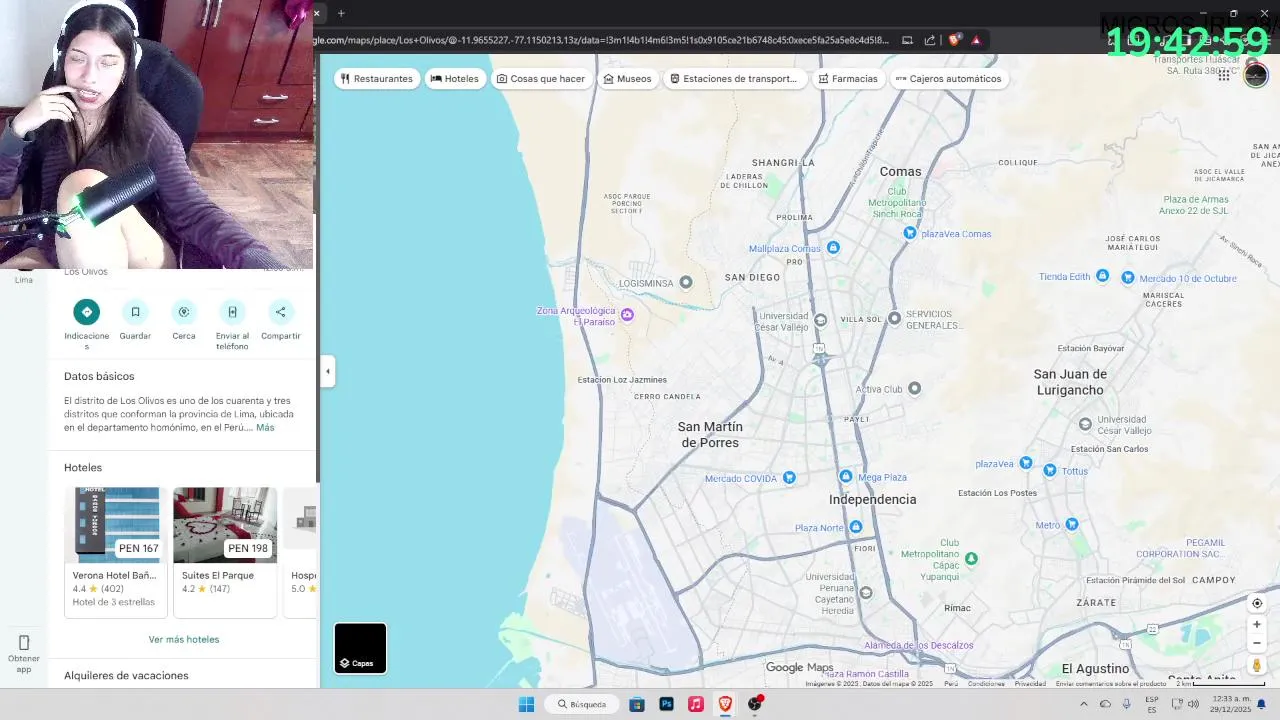Select the Farmacias chip
Screen dimensions: 1280x720
point(848,78)
